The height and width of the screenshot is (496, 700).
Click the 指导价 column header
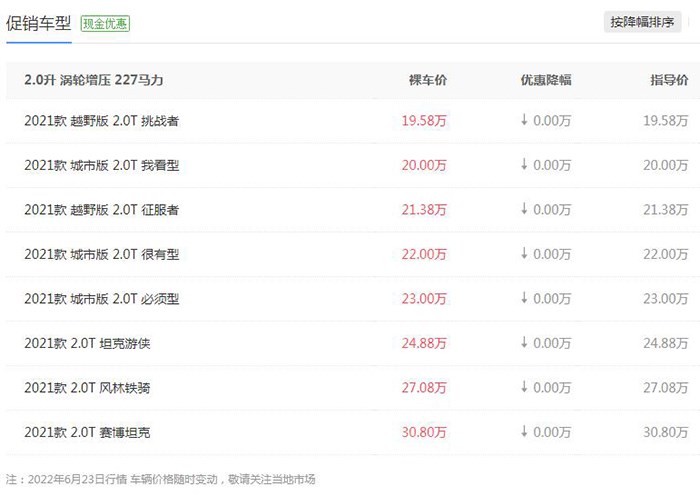point(669,80)
